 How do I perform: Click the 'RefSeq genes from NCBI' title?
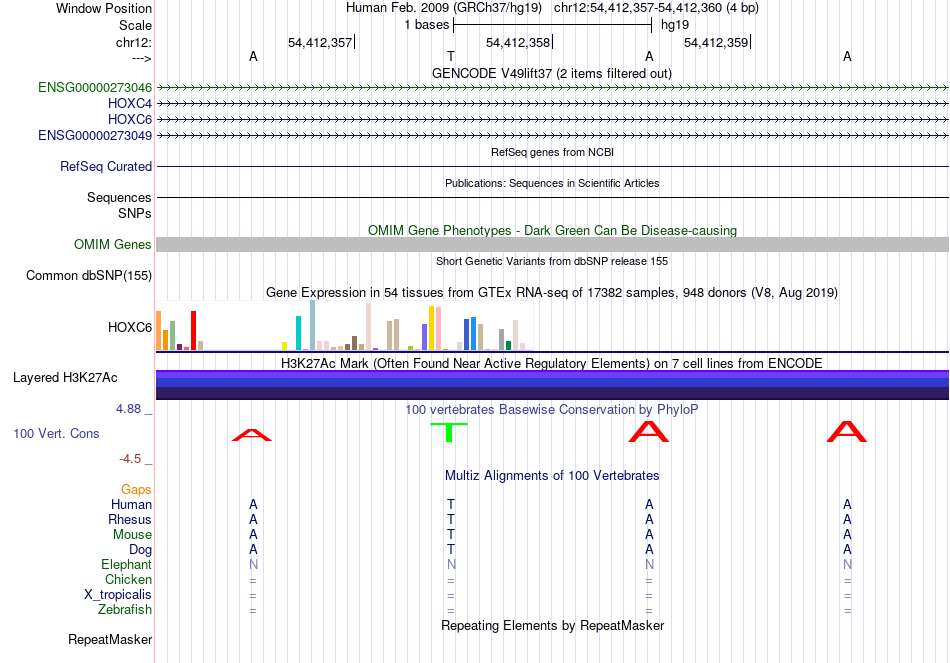coord(552,152)
